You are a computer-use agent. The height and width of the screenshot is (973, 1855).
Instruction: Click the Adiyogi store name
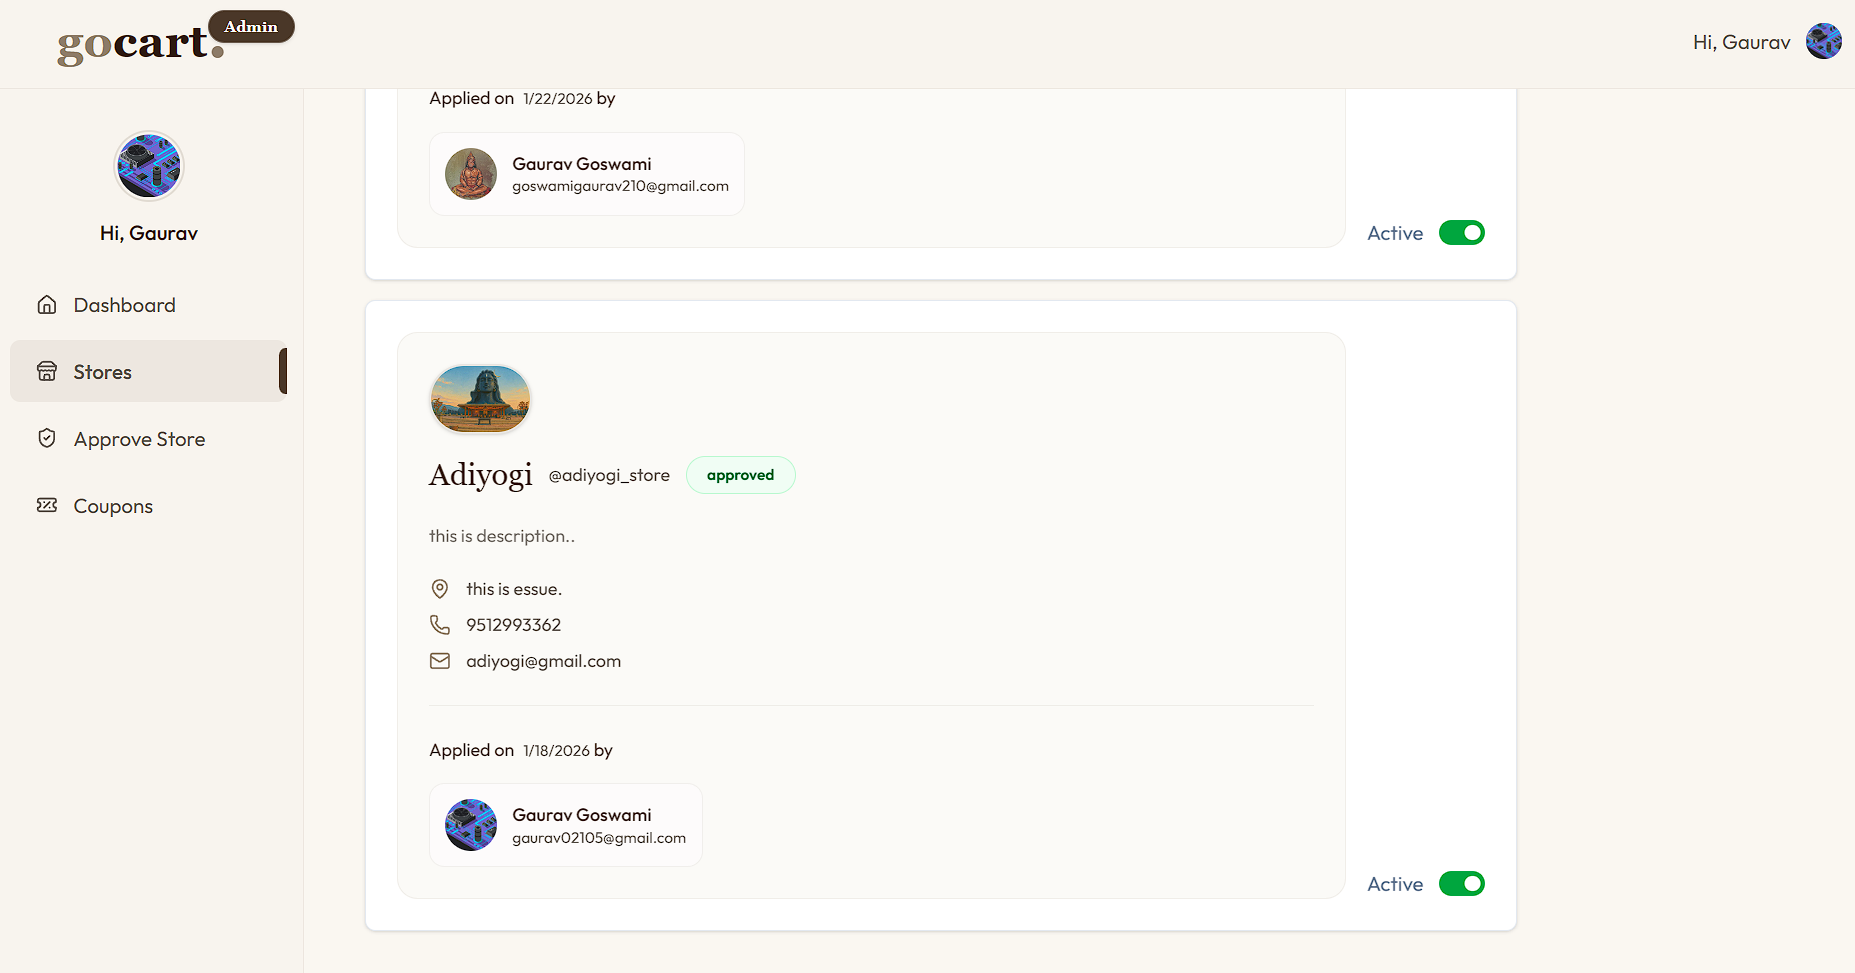(480, 475)
